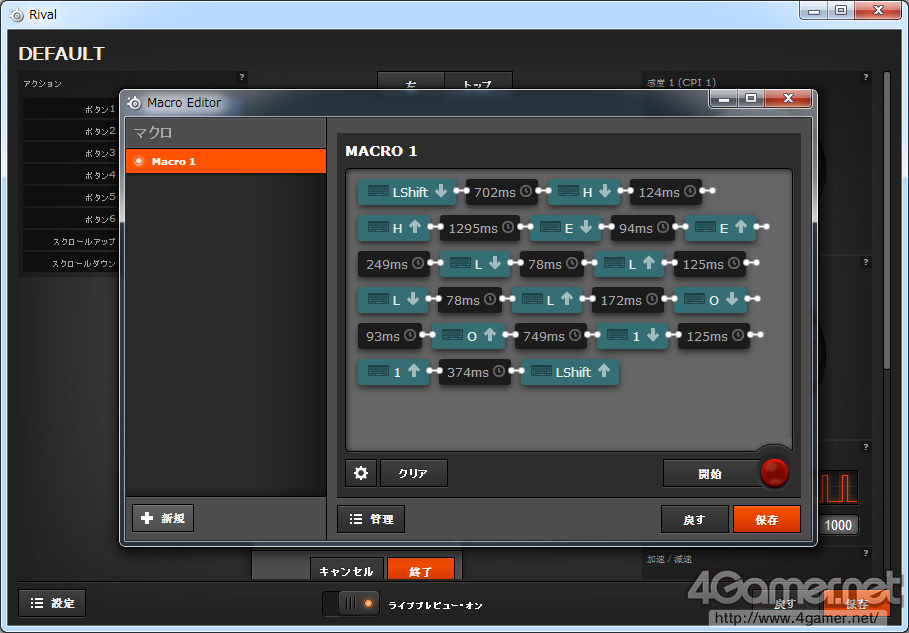Click the 加速/減速 panel help question mark

(866, 554)
